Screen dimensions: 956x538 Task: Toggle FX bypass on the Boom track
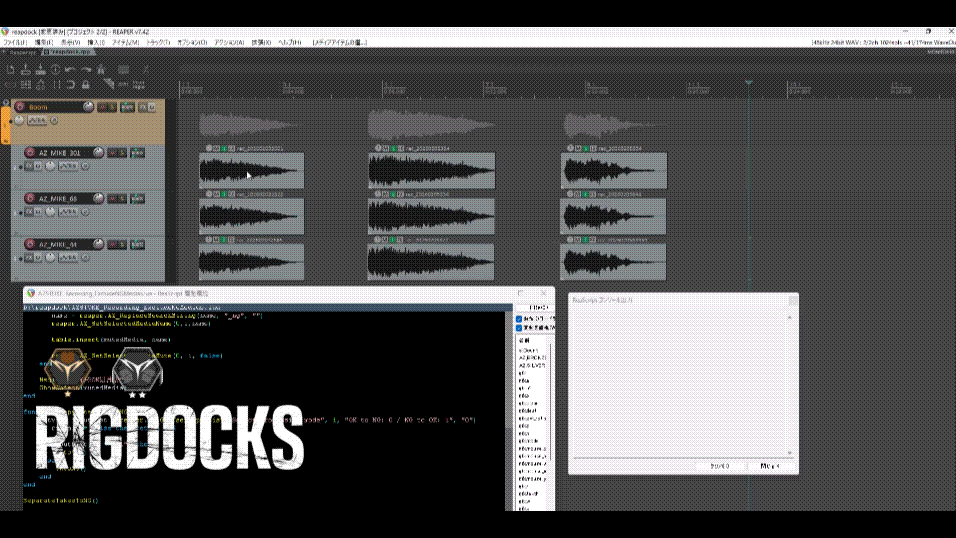151,107
